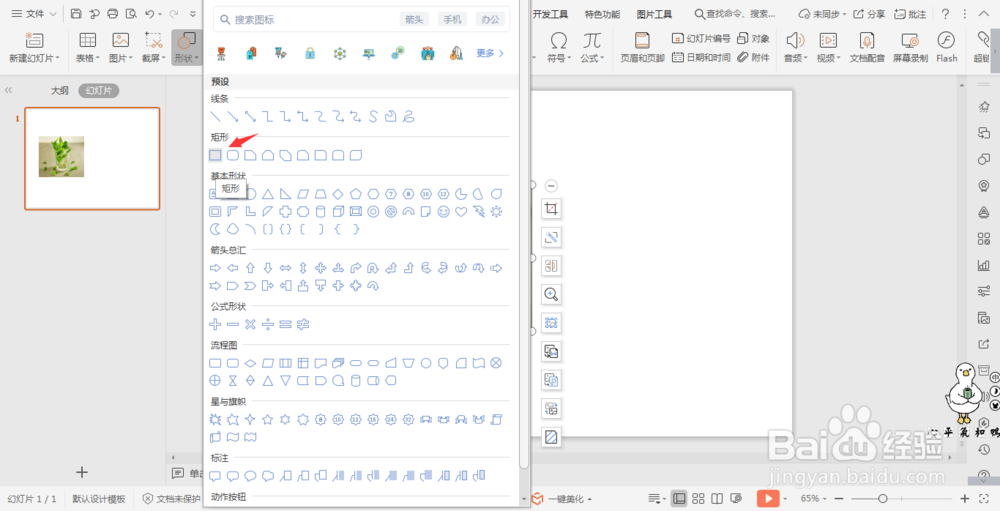Insert the smiley face shape
The image size is (1000, 511).
pyautogui.click(x=444, y=212)
